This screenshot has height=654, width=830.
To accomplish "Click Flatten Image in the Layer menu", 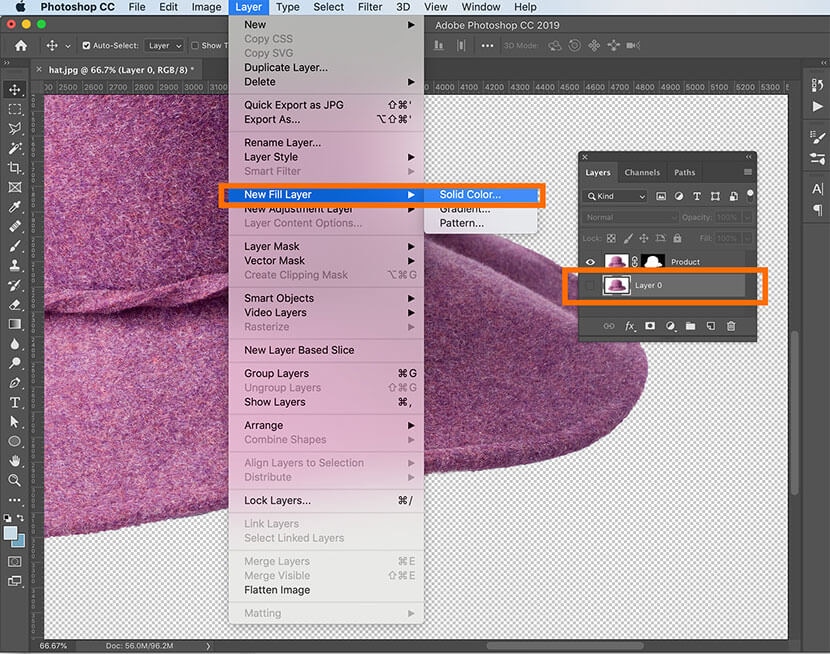I will pos(277,590).
